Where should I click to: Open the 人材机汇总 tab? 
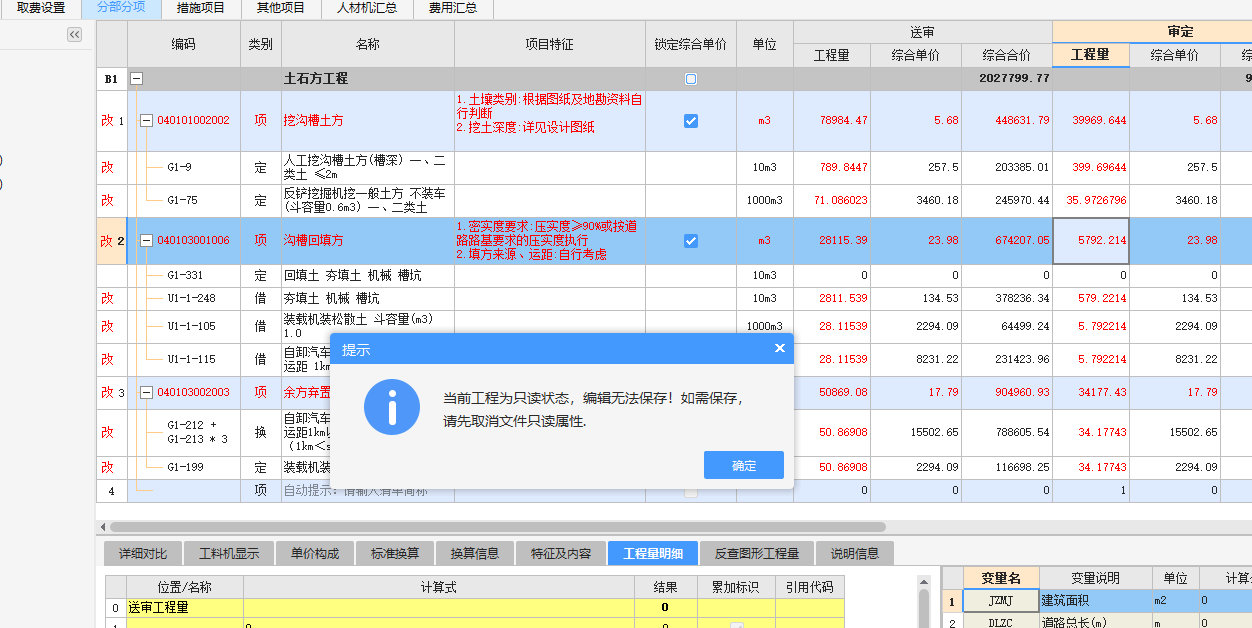click(x=367, y=8)
